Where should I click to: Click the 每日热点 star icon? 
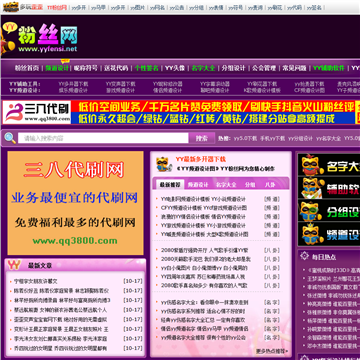pos(304,256)
